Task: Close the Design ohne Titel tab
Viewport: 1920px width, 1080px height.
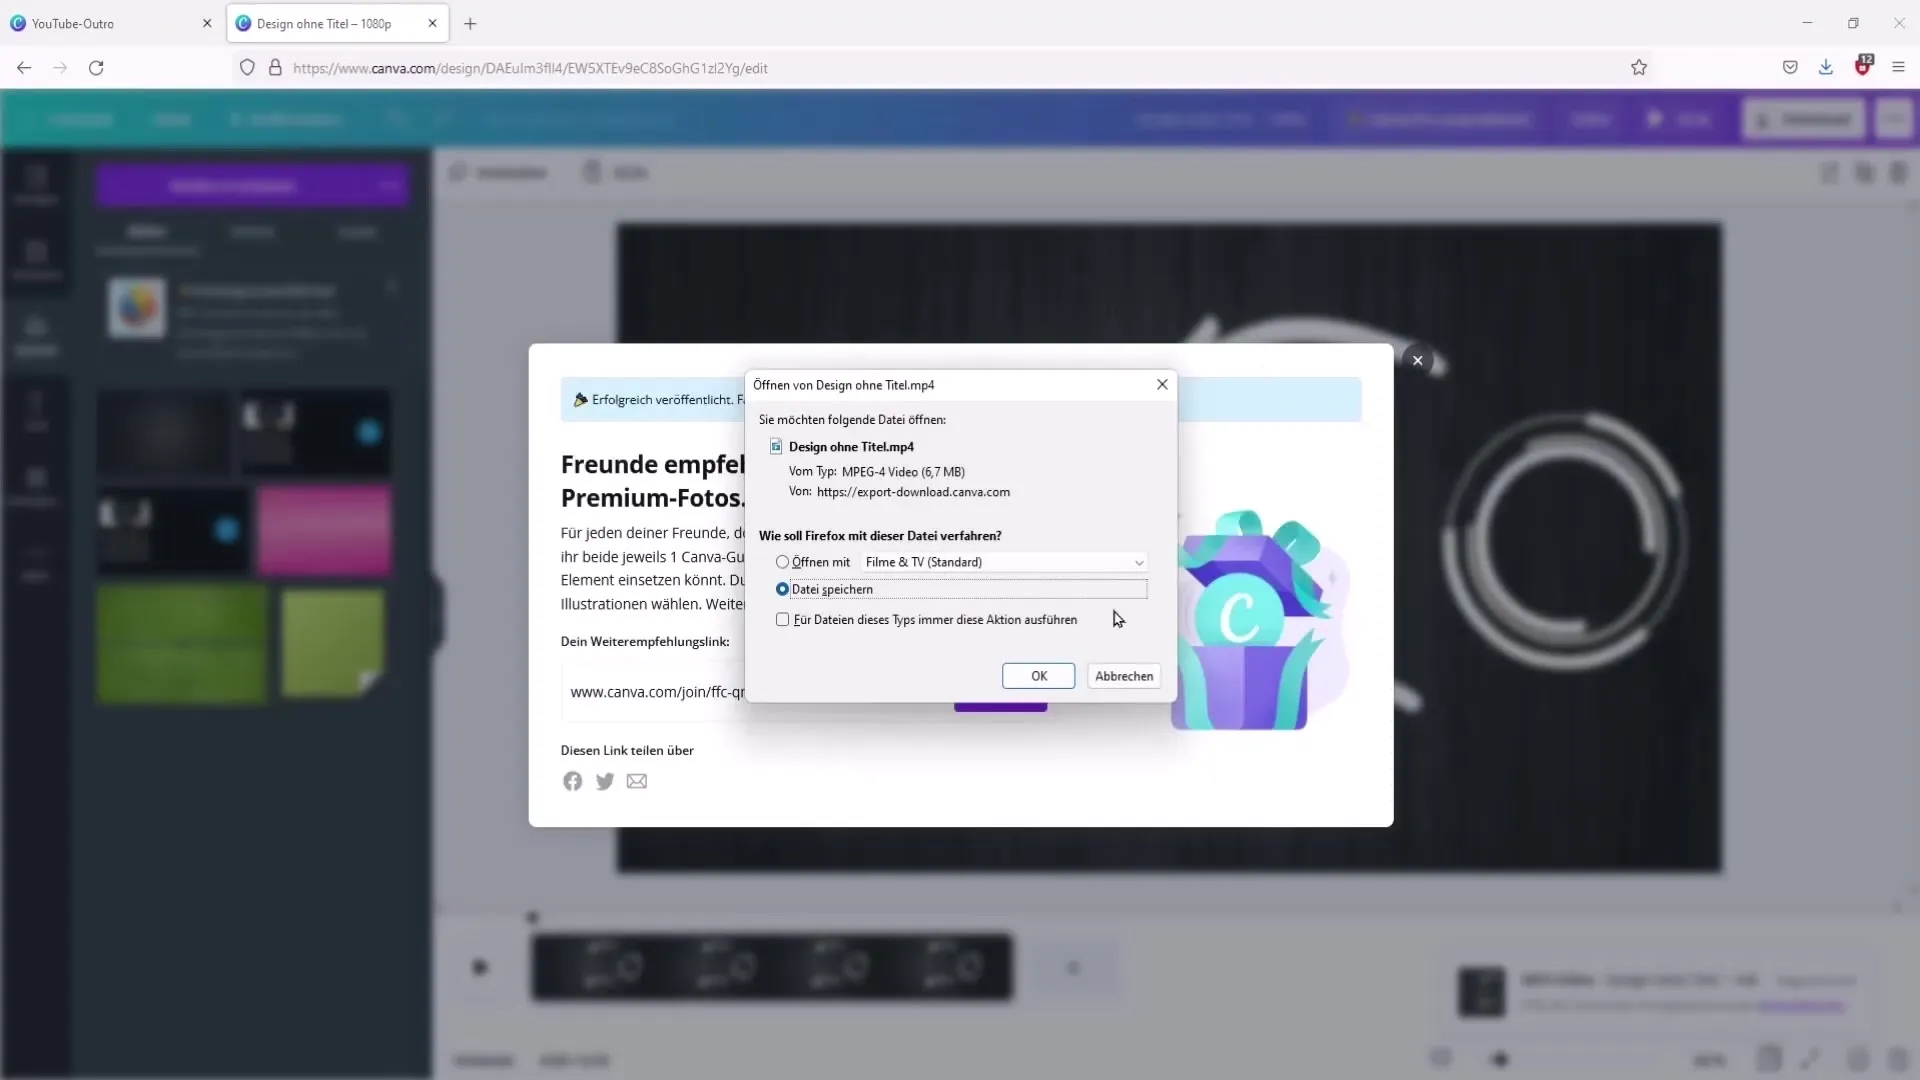Action: (432, 23)
